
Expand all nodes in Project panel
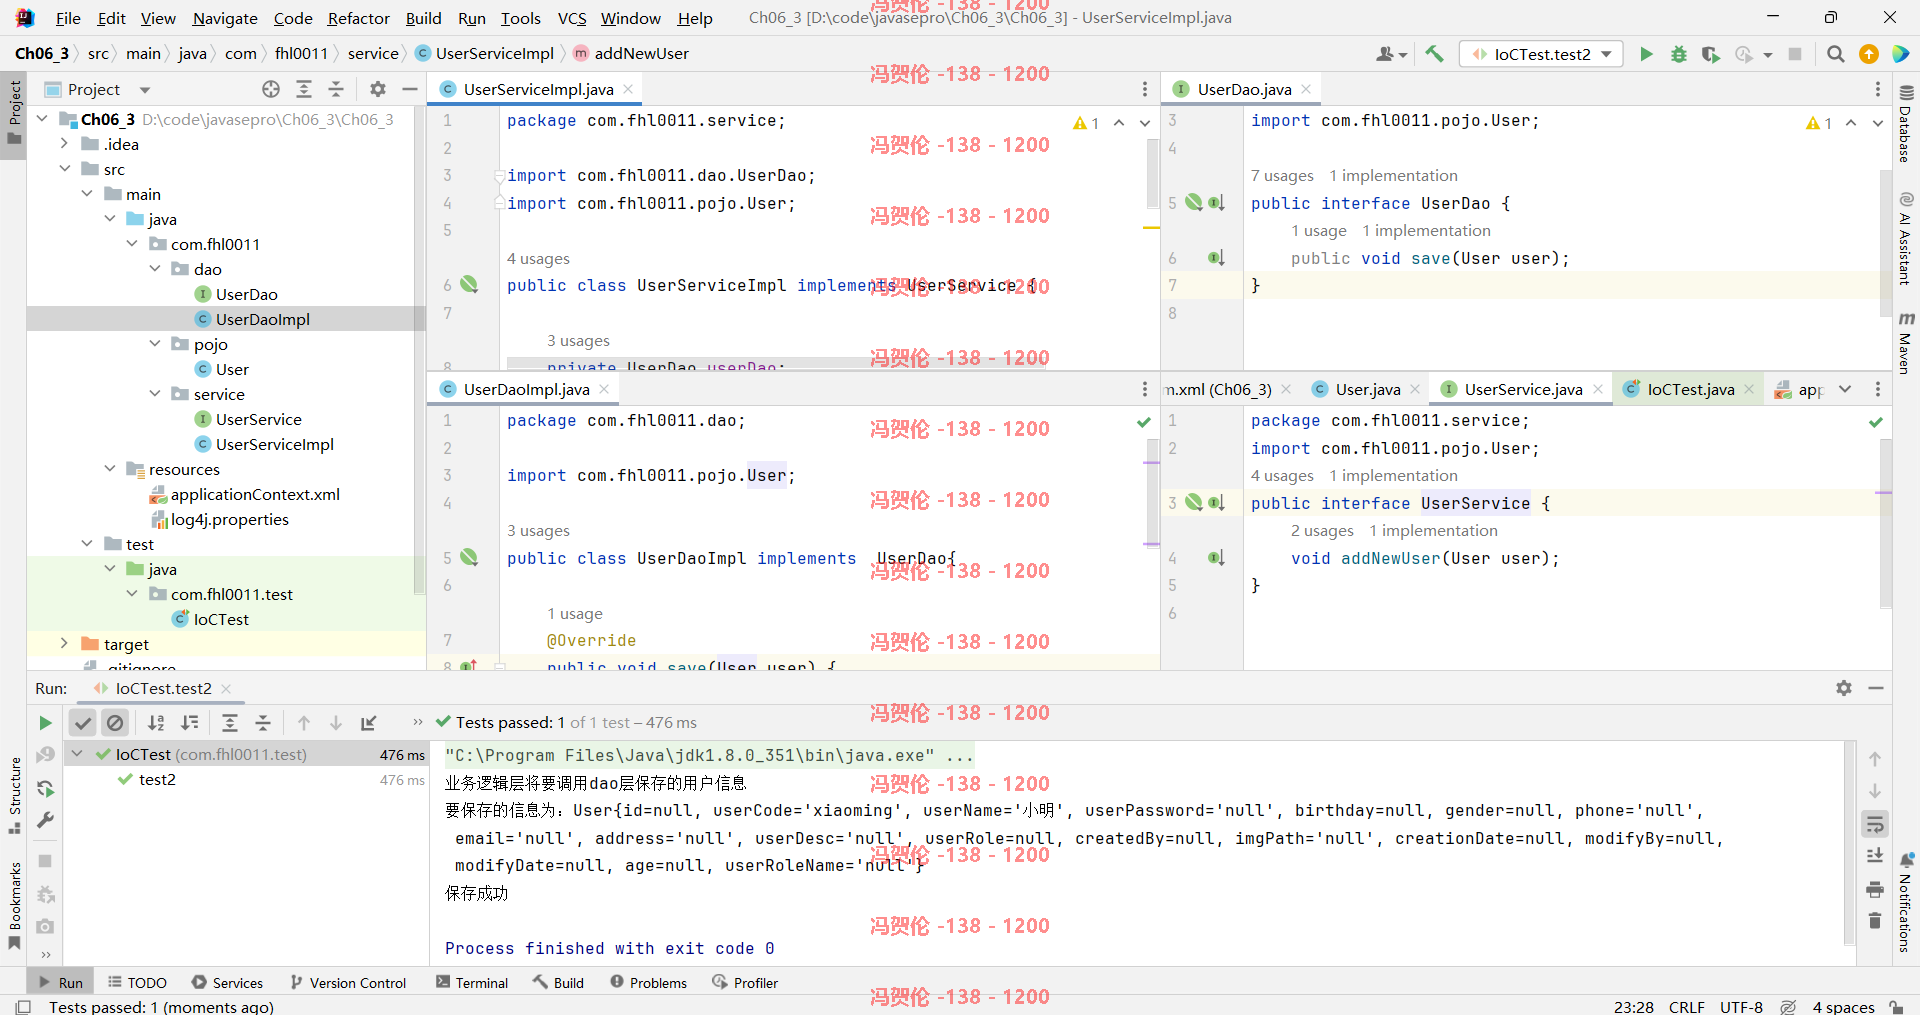coord(304,89)
